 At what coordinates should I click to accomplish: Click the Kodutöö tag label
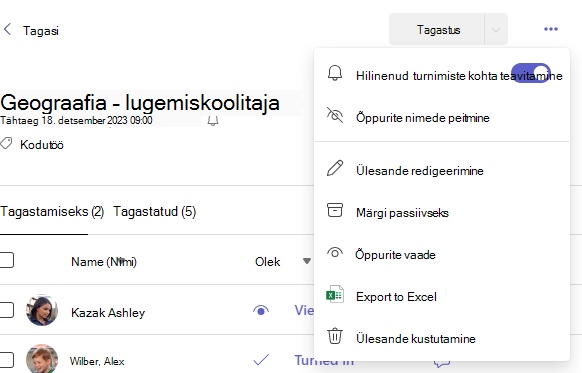point(42,144)
